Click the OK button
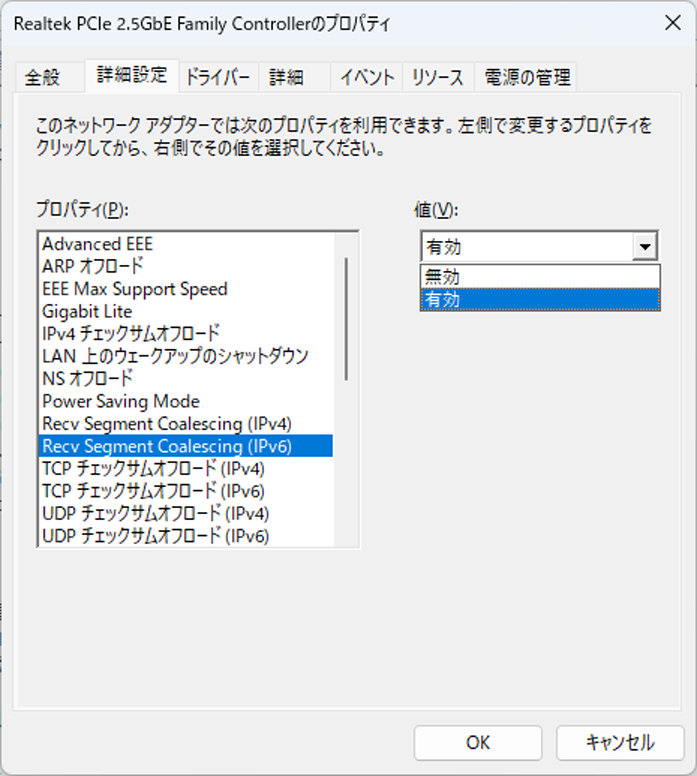 click(x=478, y=742)
